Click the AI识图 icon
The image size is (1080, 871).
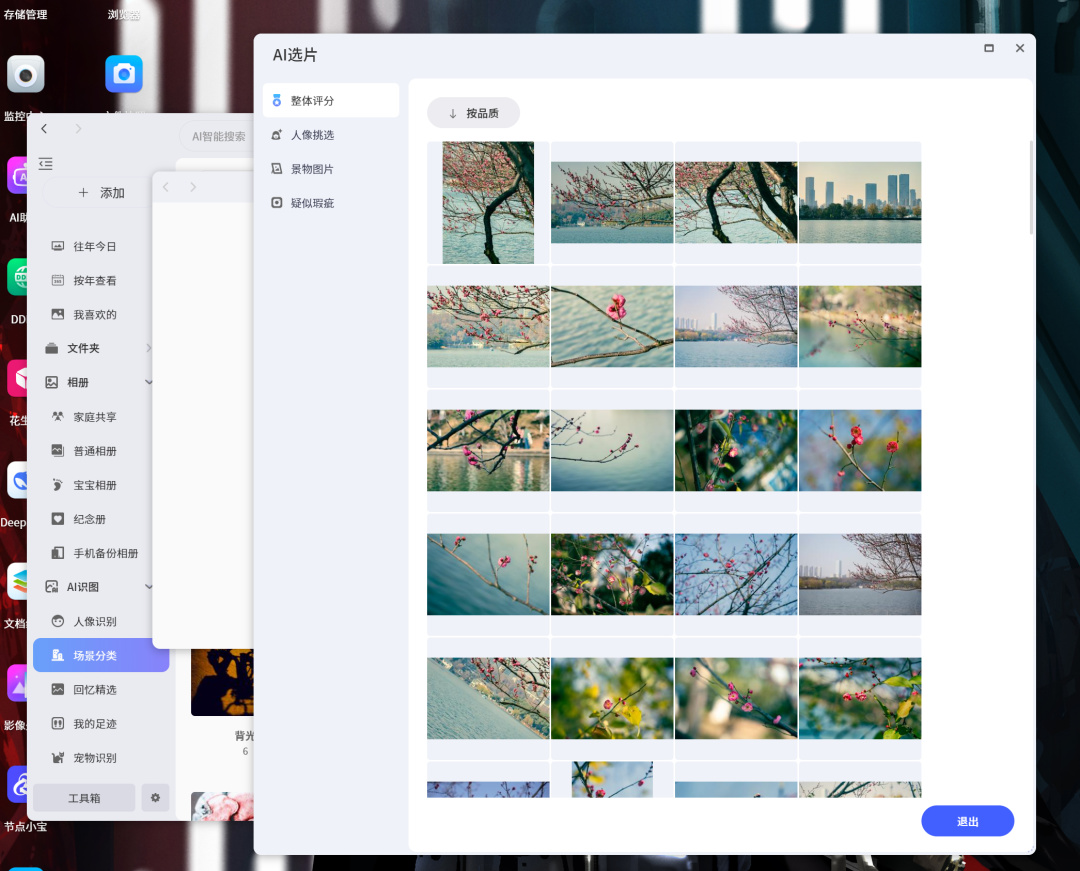click(x=52, y=587)
